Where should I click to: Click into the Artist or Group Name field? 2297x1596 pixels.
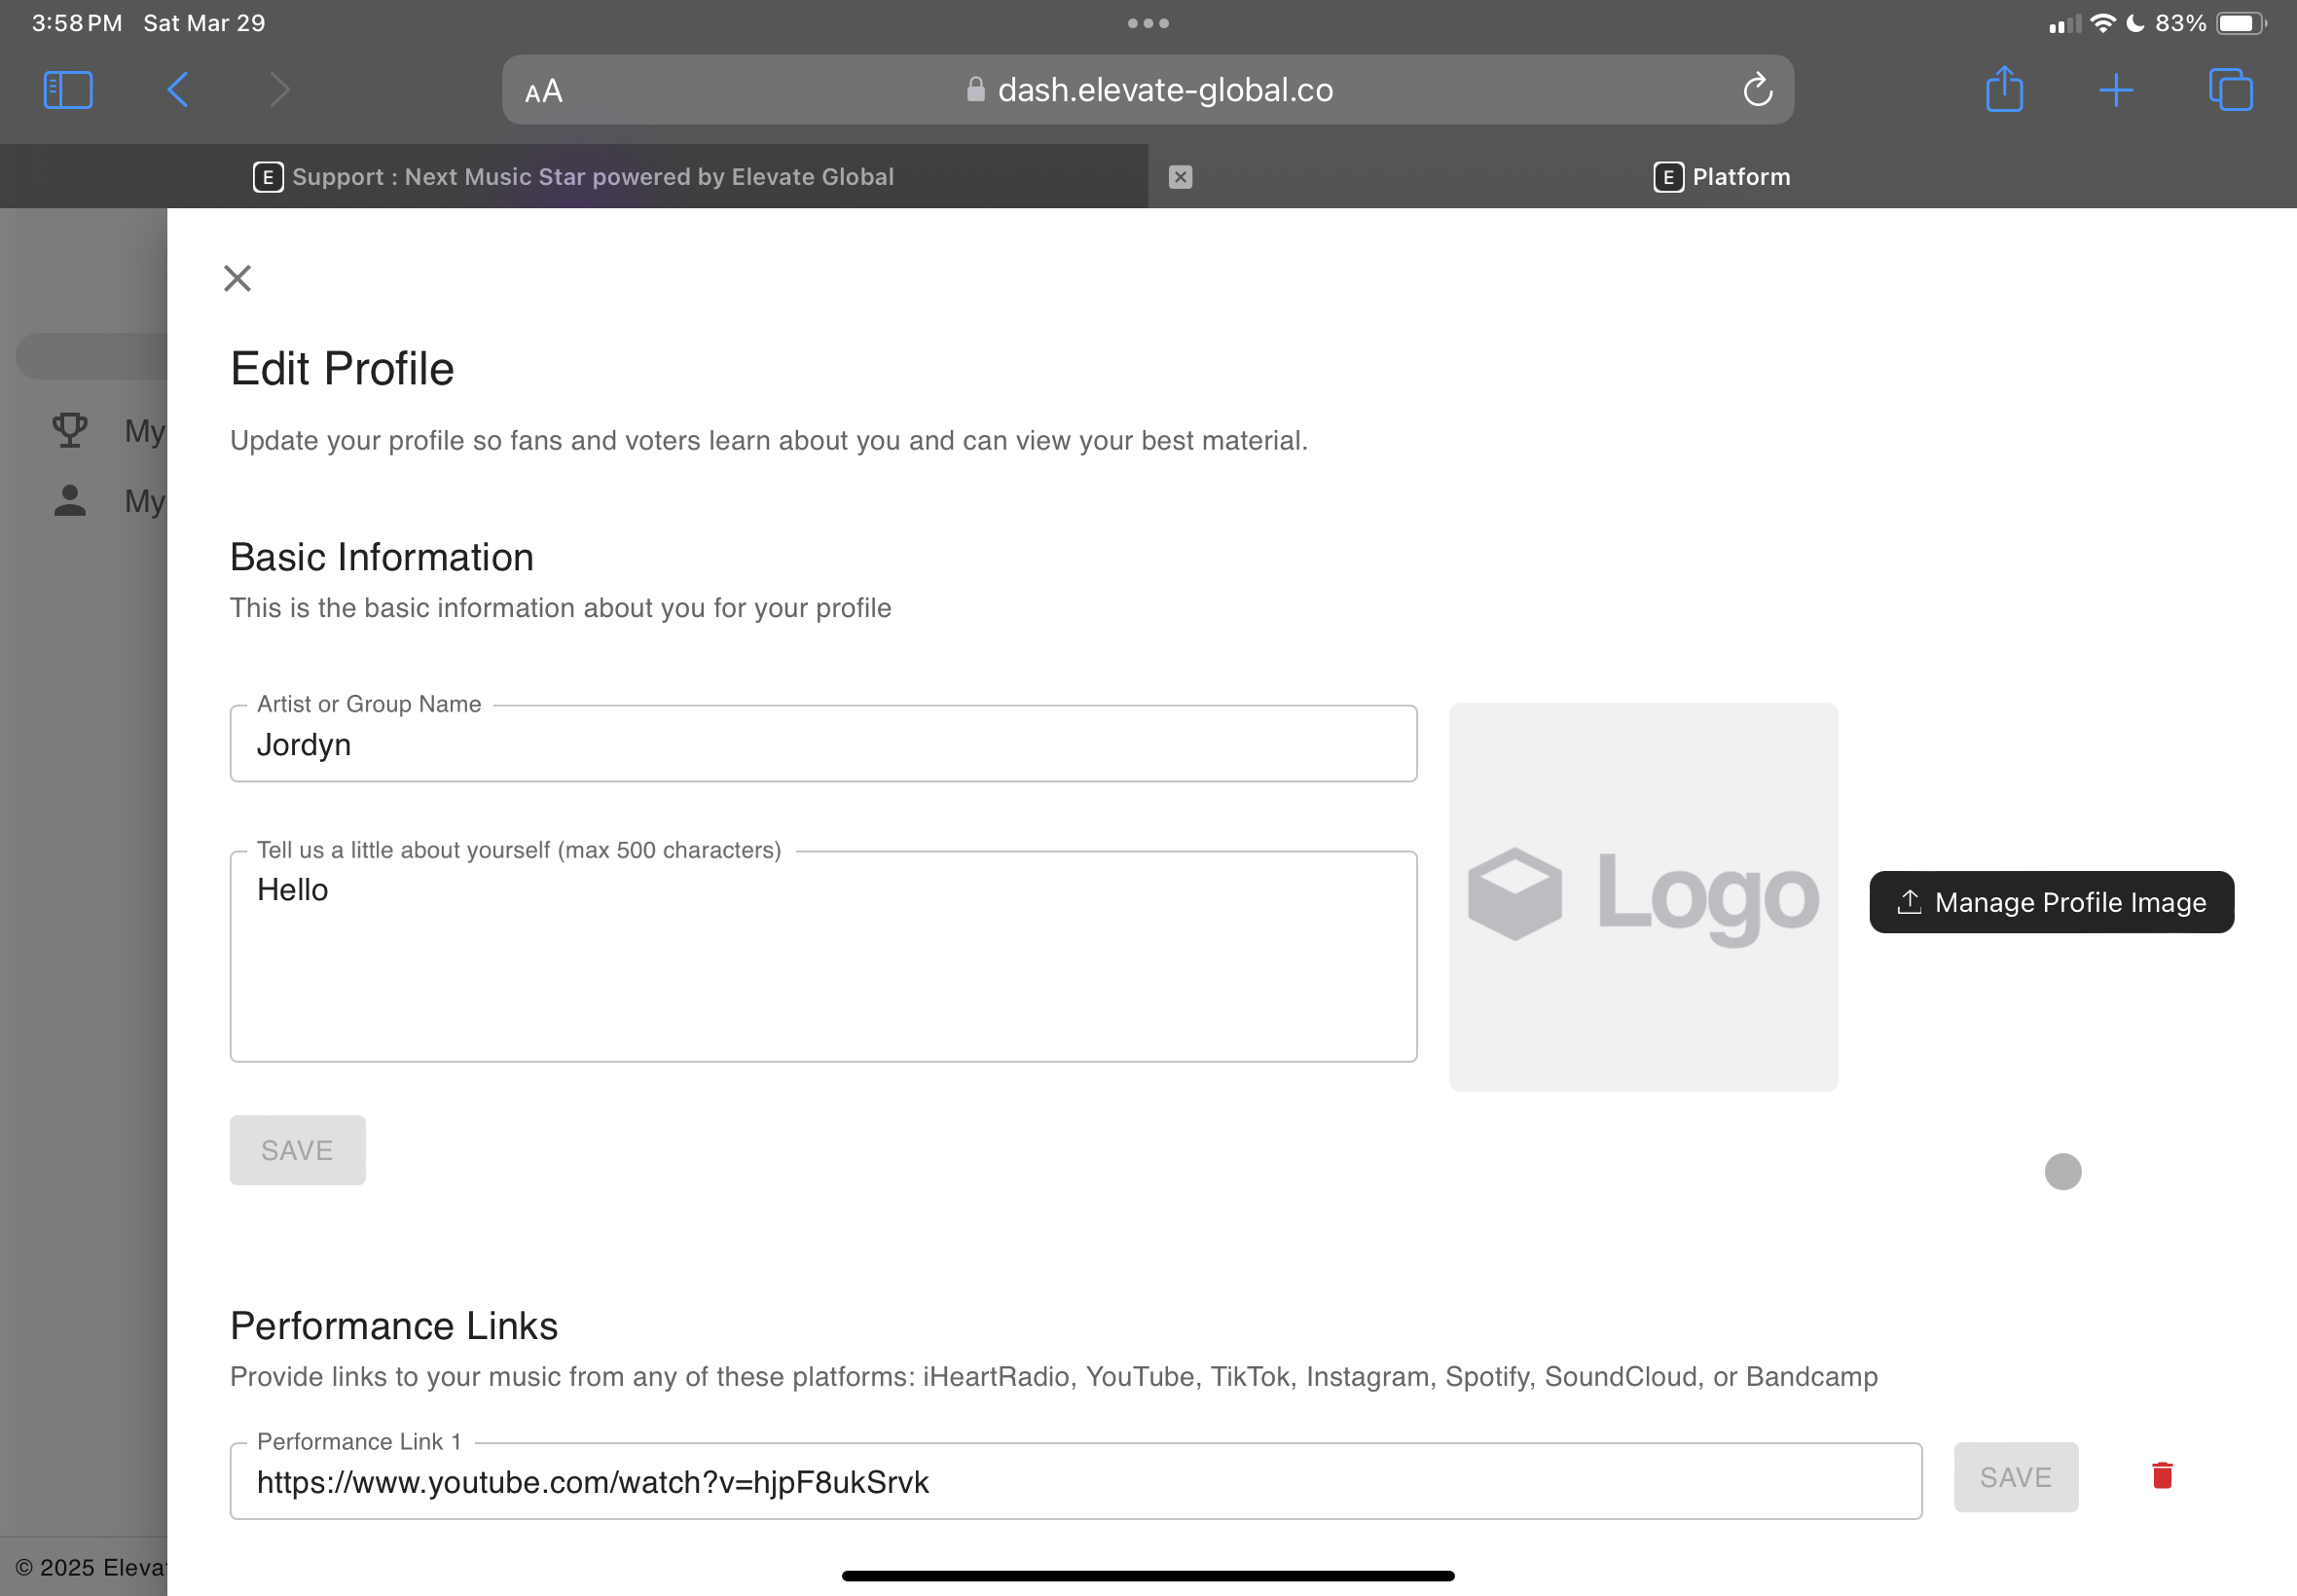[822, 745]
